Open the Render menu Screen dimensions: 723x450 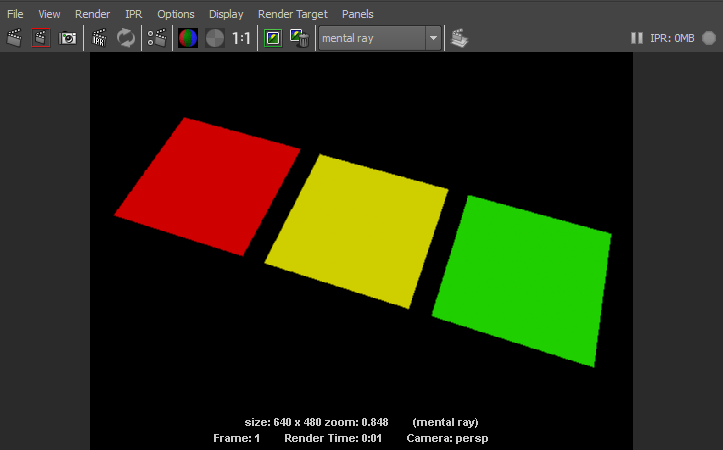(92, 14)
